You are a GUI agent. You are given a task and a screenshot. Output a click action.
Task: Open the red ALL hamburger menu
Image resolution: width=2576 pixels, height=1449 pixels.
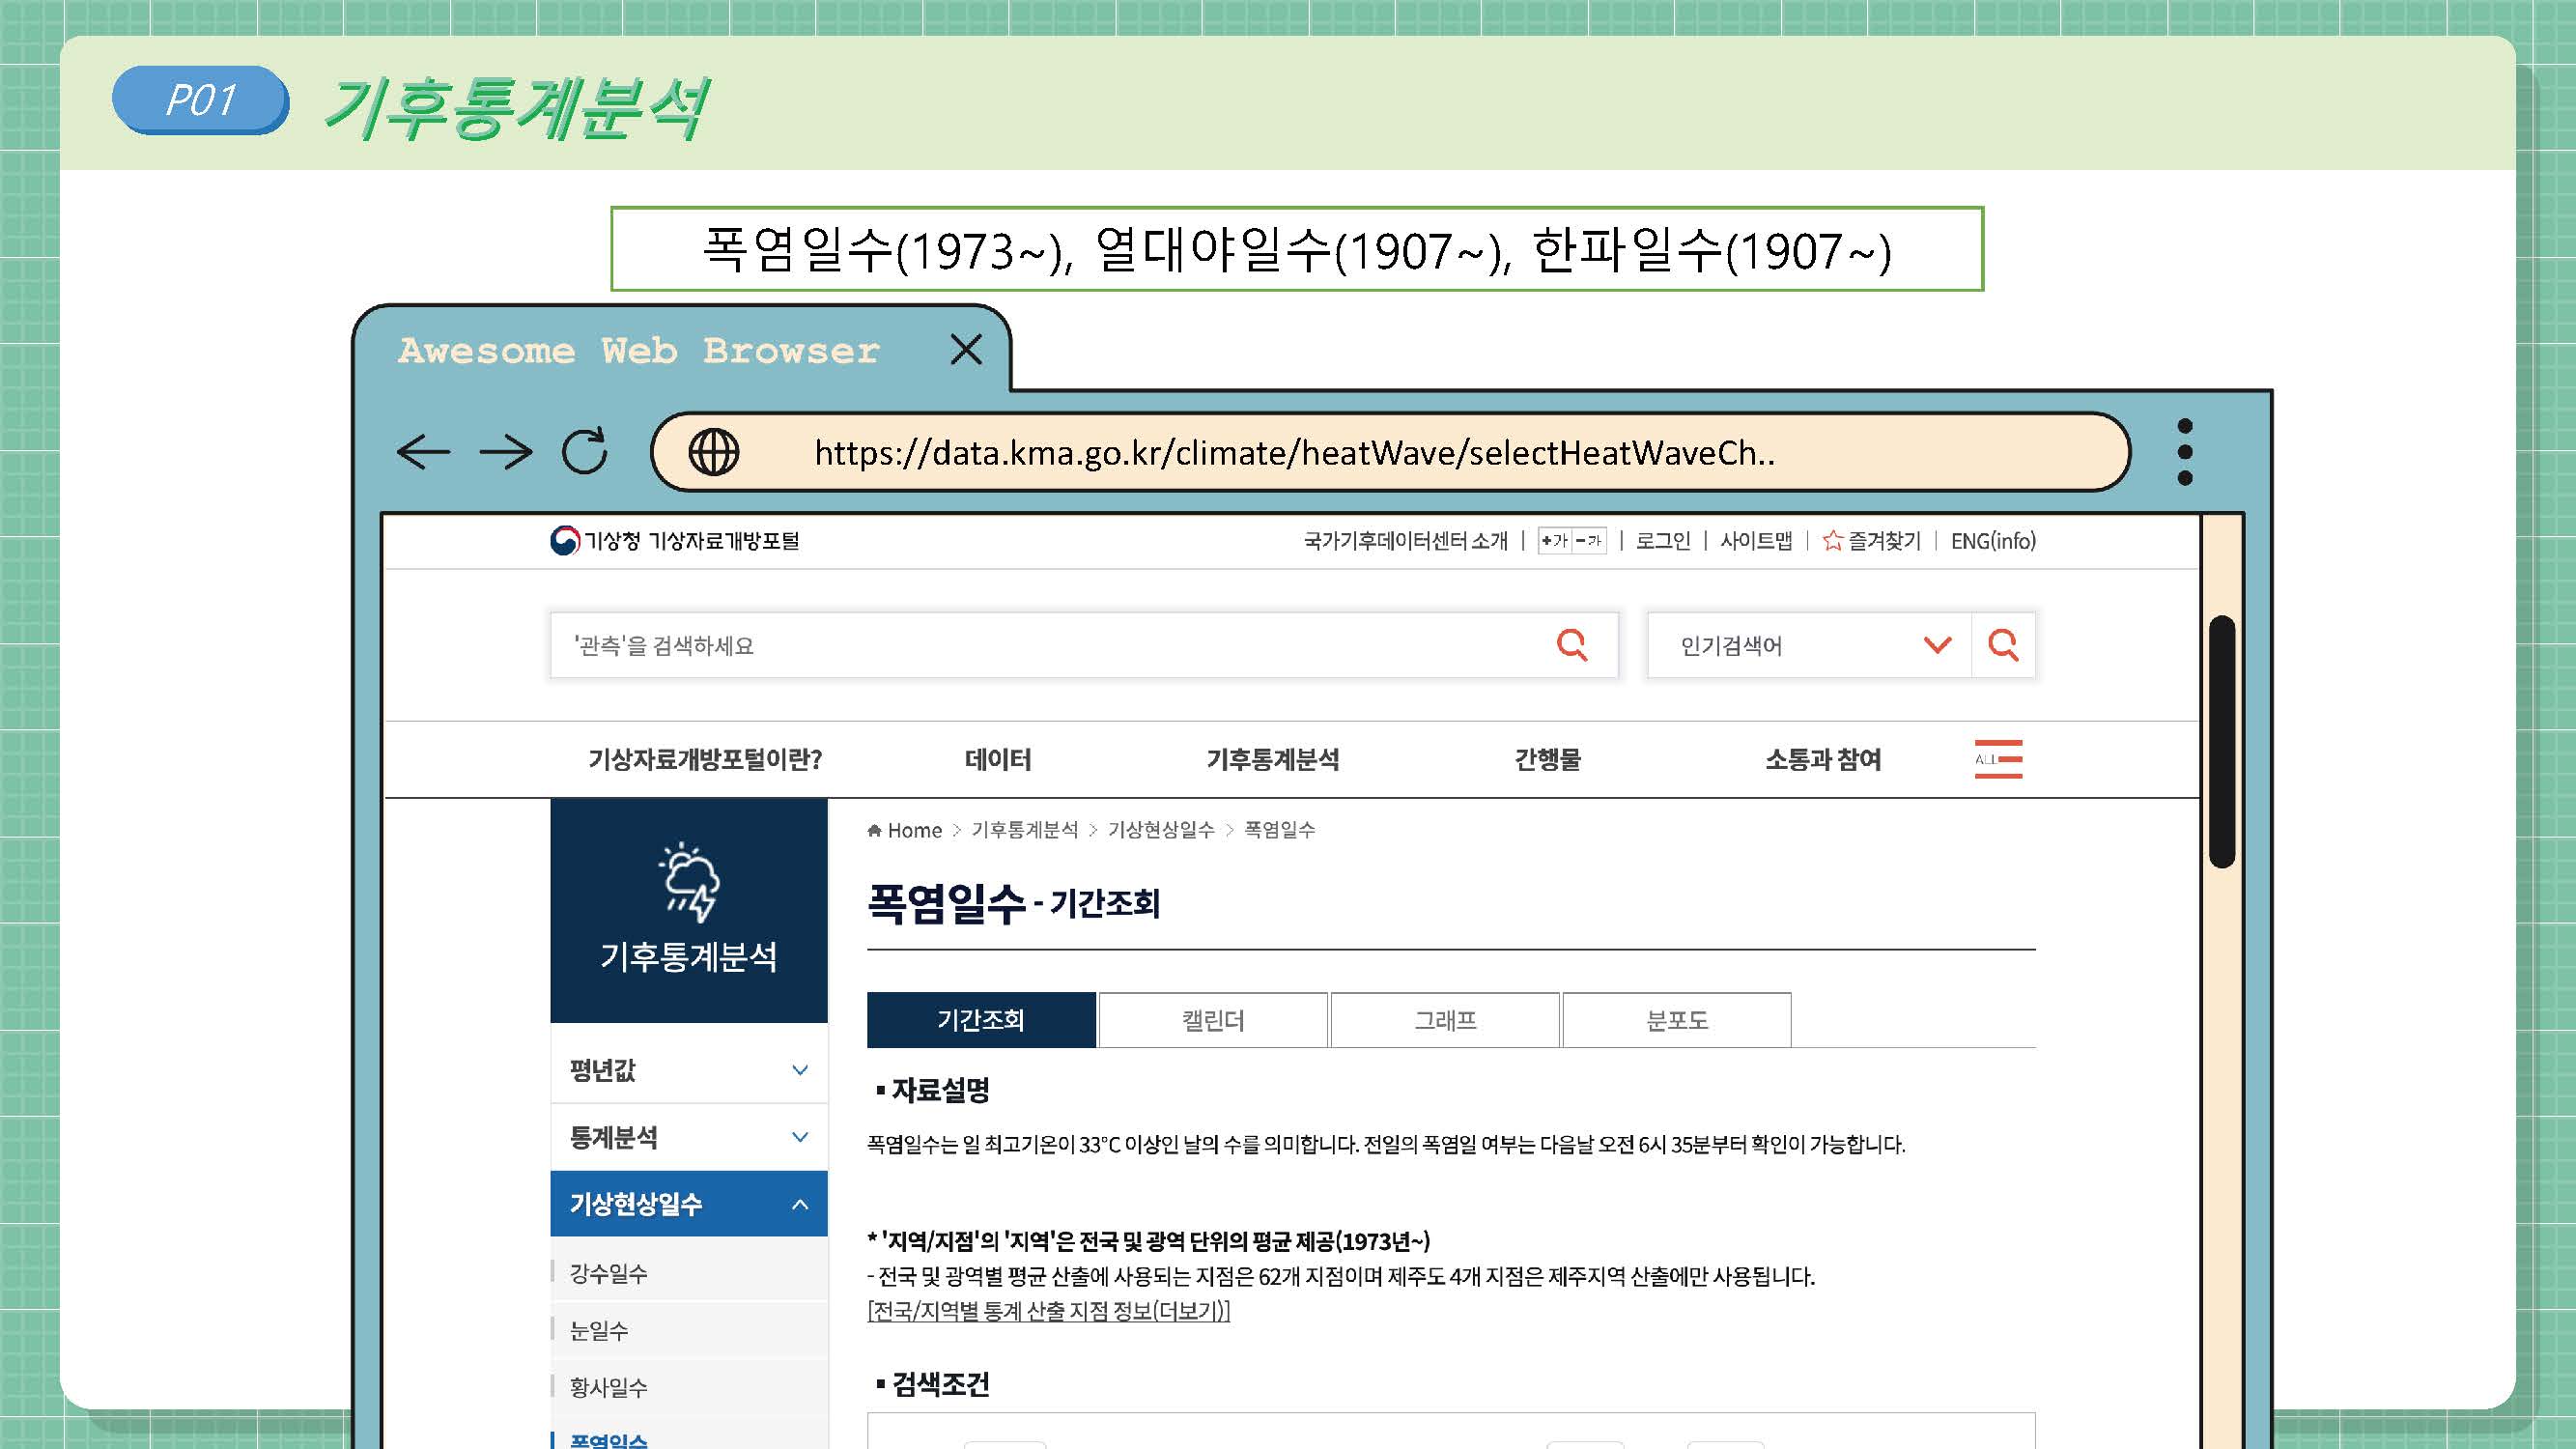pos(1998,759)
